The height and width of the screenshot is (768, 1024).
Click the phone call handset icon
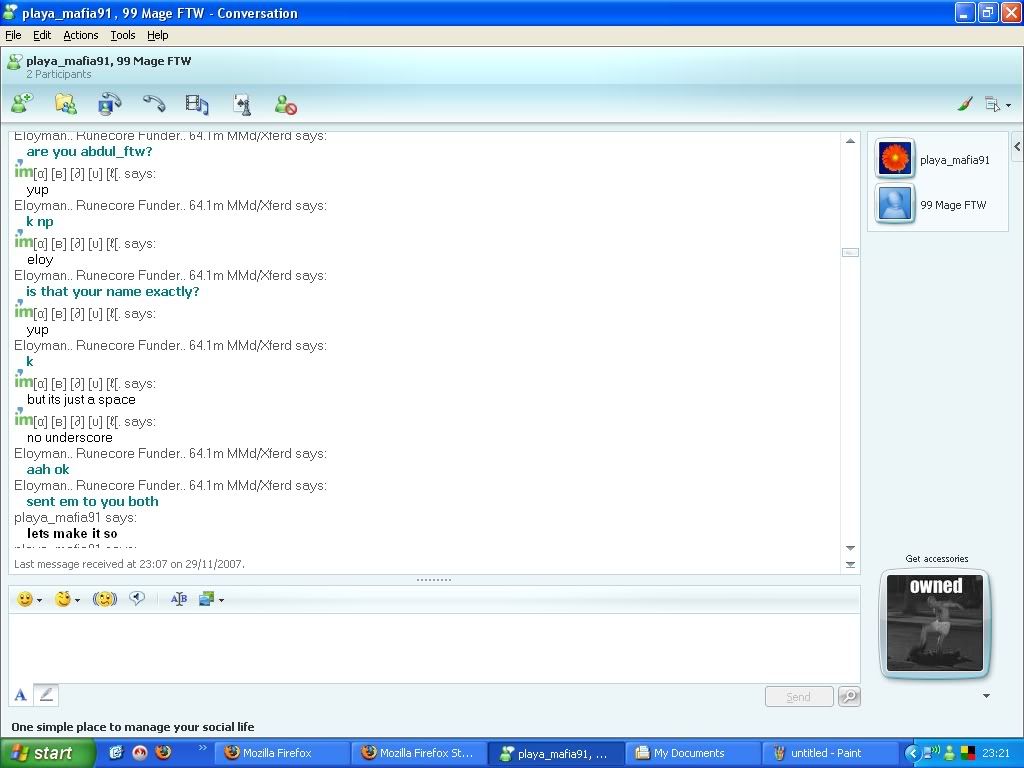tap(153, 103)
